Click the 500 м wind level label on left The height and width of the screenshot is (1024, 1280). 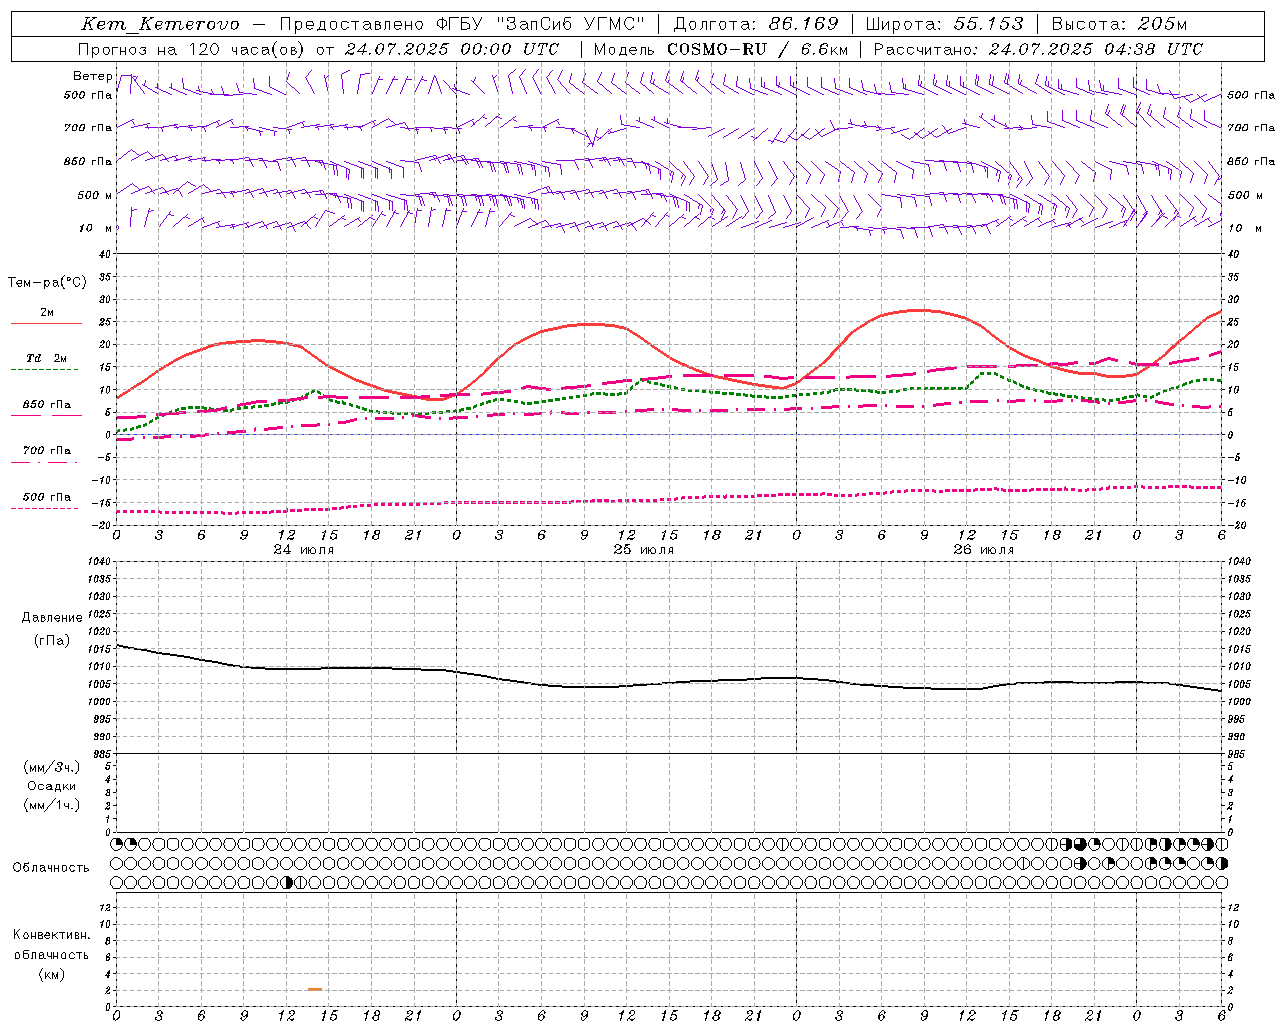click(x=95, y=195)
